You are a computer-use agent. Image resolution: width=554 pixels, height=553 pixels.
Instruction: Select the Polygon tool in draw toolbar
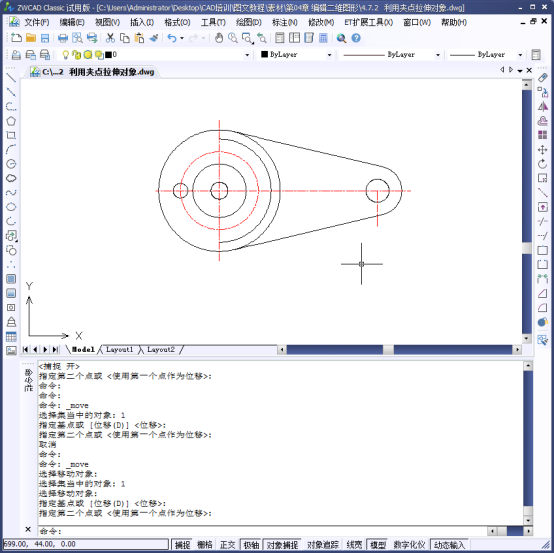click(11, 121)
